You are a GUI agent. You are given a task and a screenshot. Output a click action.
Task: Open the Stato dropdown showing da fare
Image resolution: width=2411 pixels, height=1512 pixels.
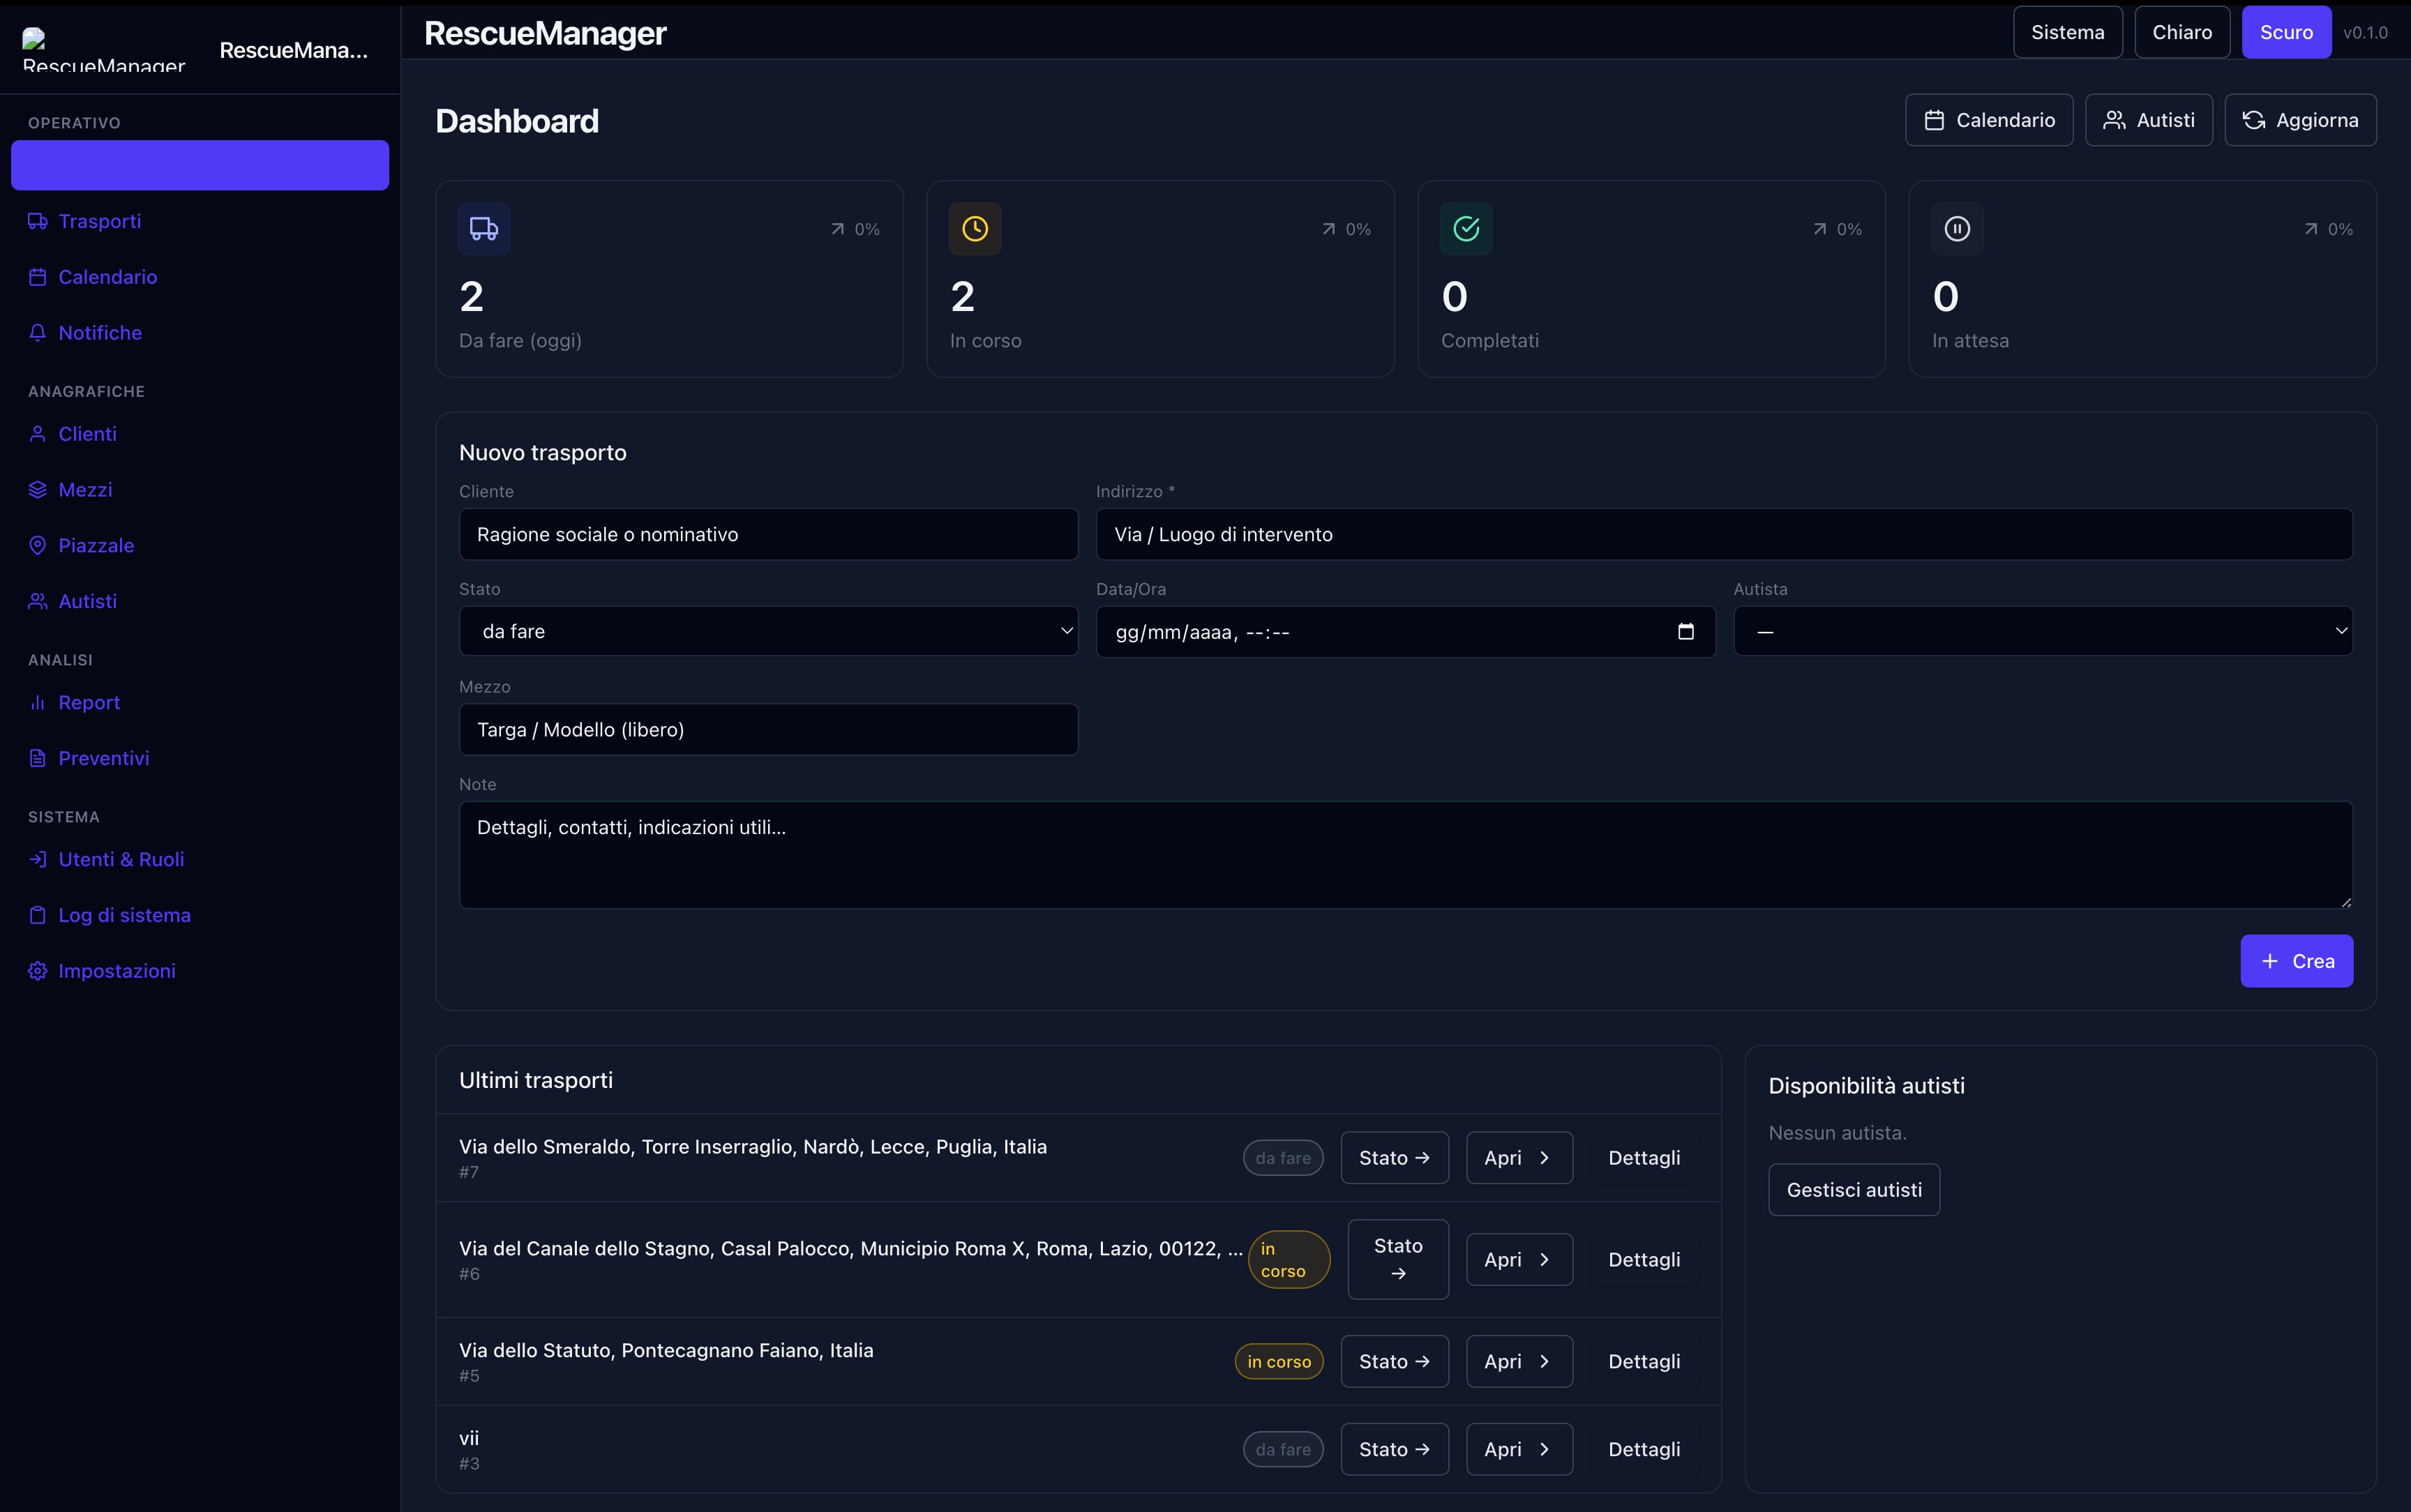[768, 632]
